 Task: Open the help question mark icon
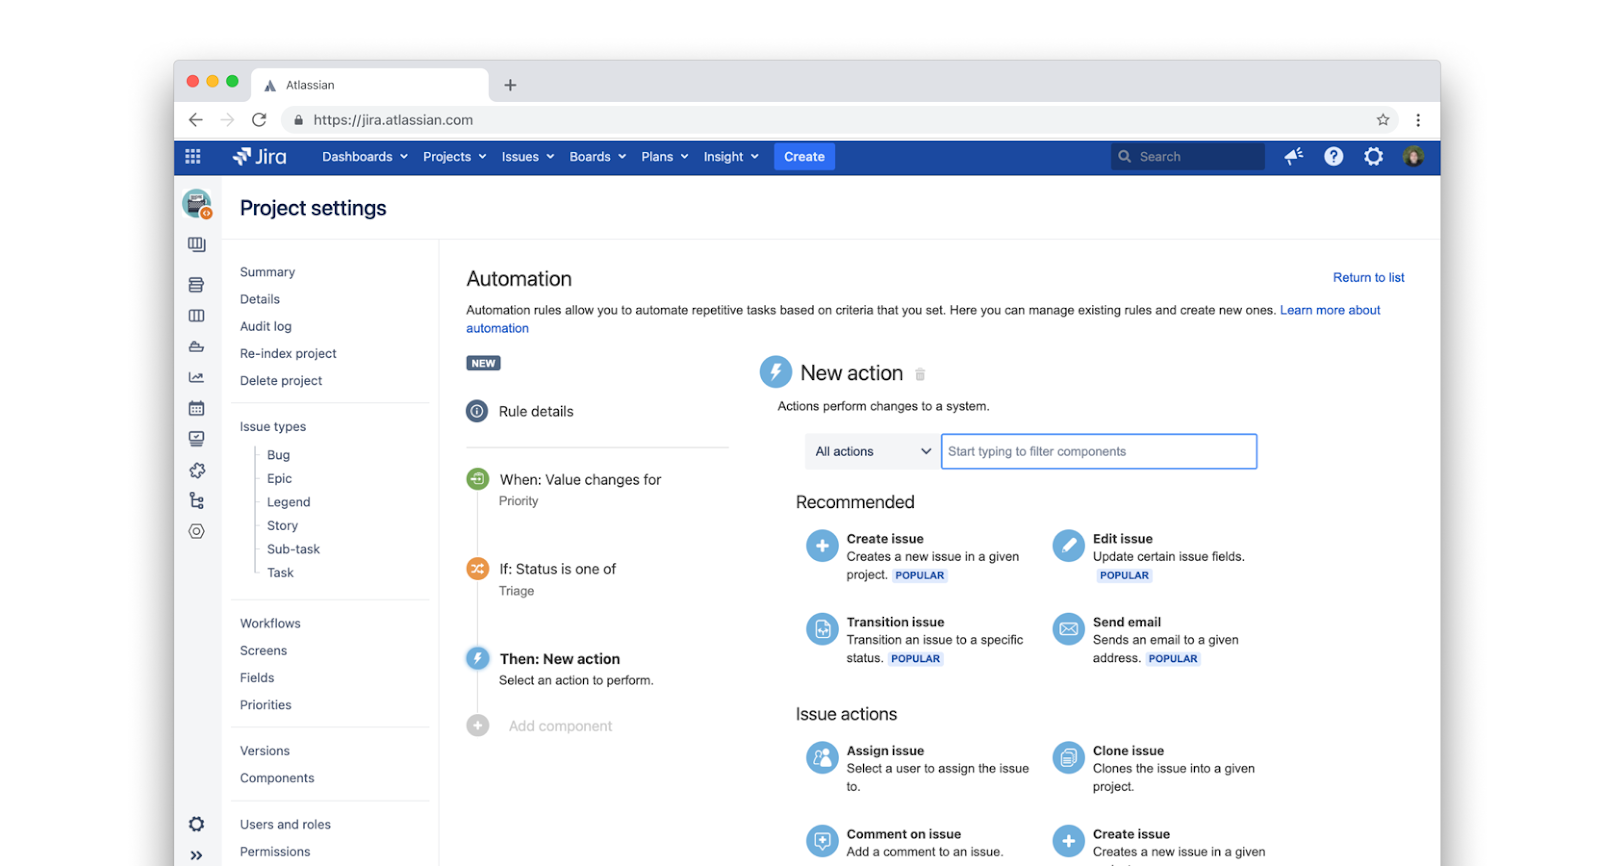tap(1334, 156)
